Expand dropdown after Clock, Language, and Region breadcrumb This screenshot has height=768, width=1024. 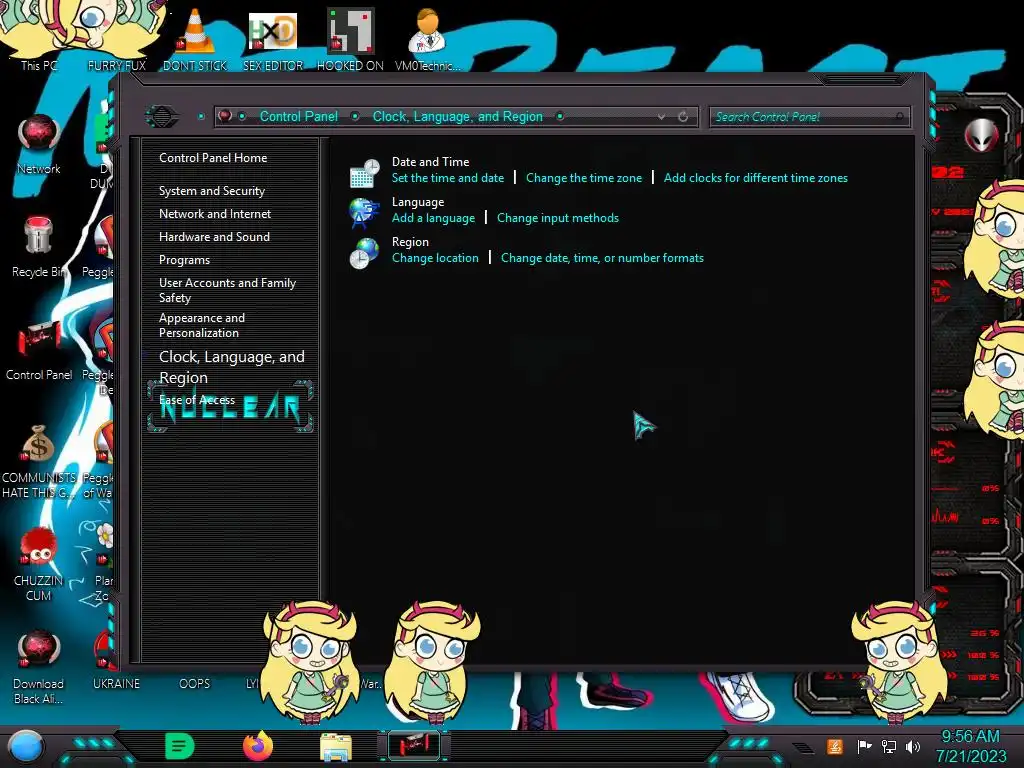coord(560,116)
